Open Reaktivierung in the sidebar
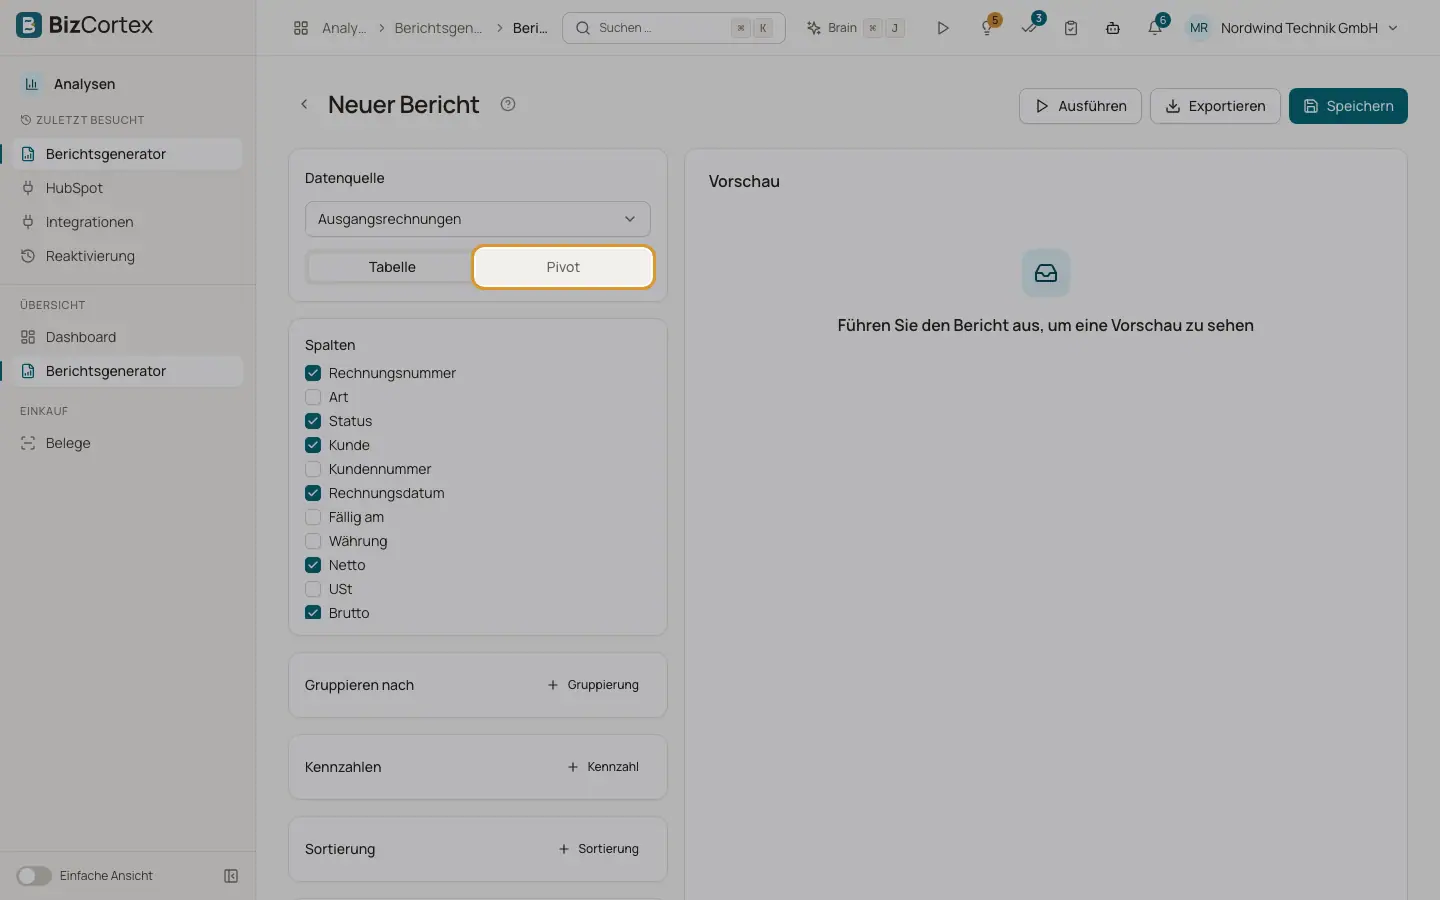The height and width of the screenshot is (900, 1440). tap(128, 256)
